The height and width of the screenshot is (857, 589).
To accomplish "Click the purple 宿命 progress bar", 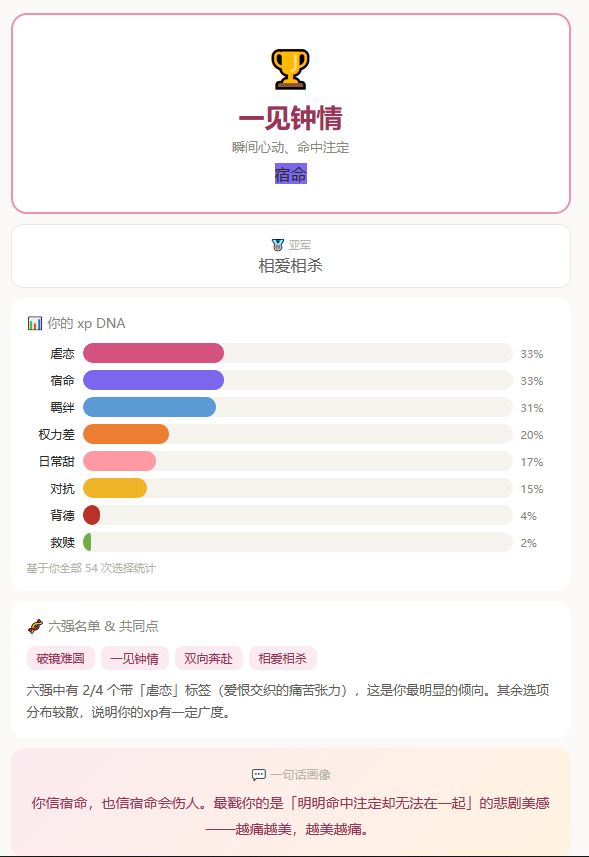I will coord(154,380).
